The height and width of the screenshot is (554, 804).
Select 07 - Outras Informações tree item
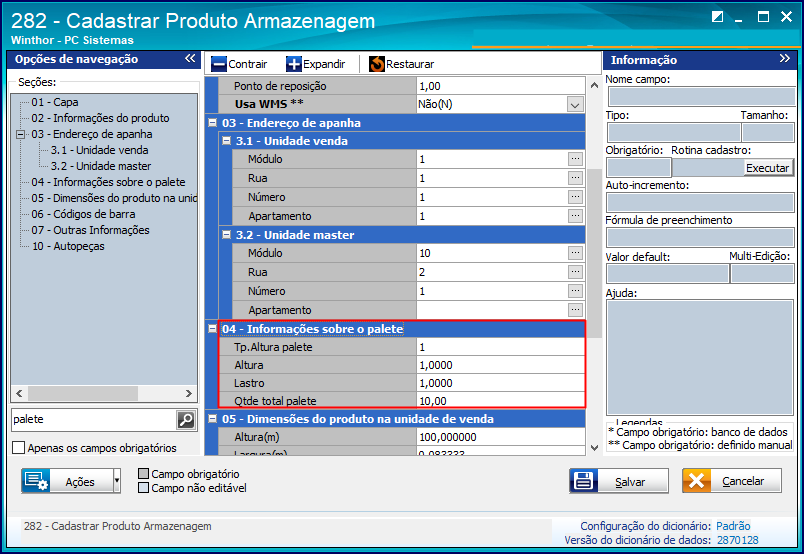tap(90, 230)
